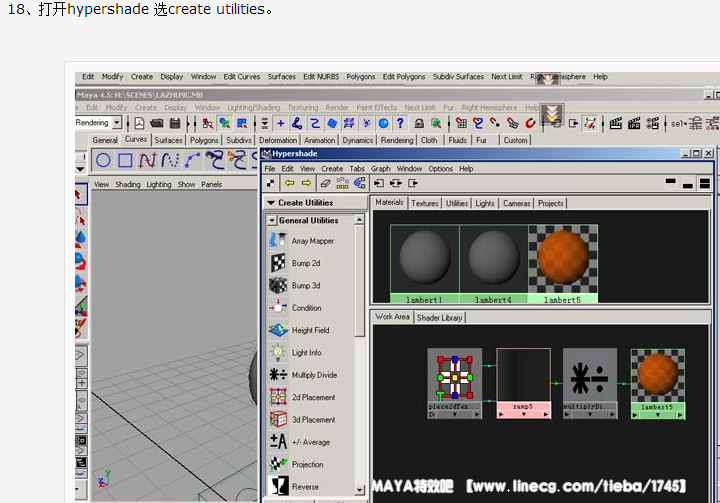
Task: Click the Reverse utility icon
Action: (277, 487)
